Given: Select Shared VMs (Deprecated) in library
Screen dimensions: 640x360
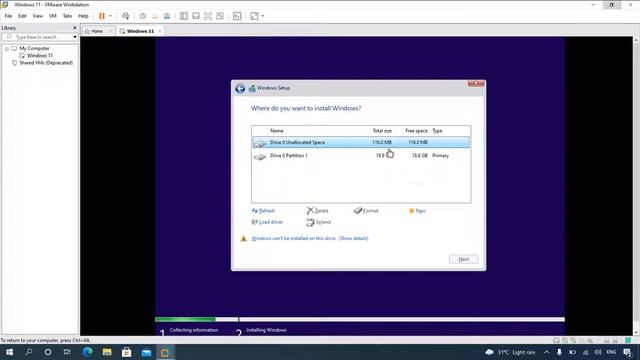Looking at the screenshot, I should pos(46,63).
